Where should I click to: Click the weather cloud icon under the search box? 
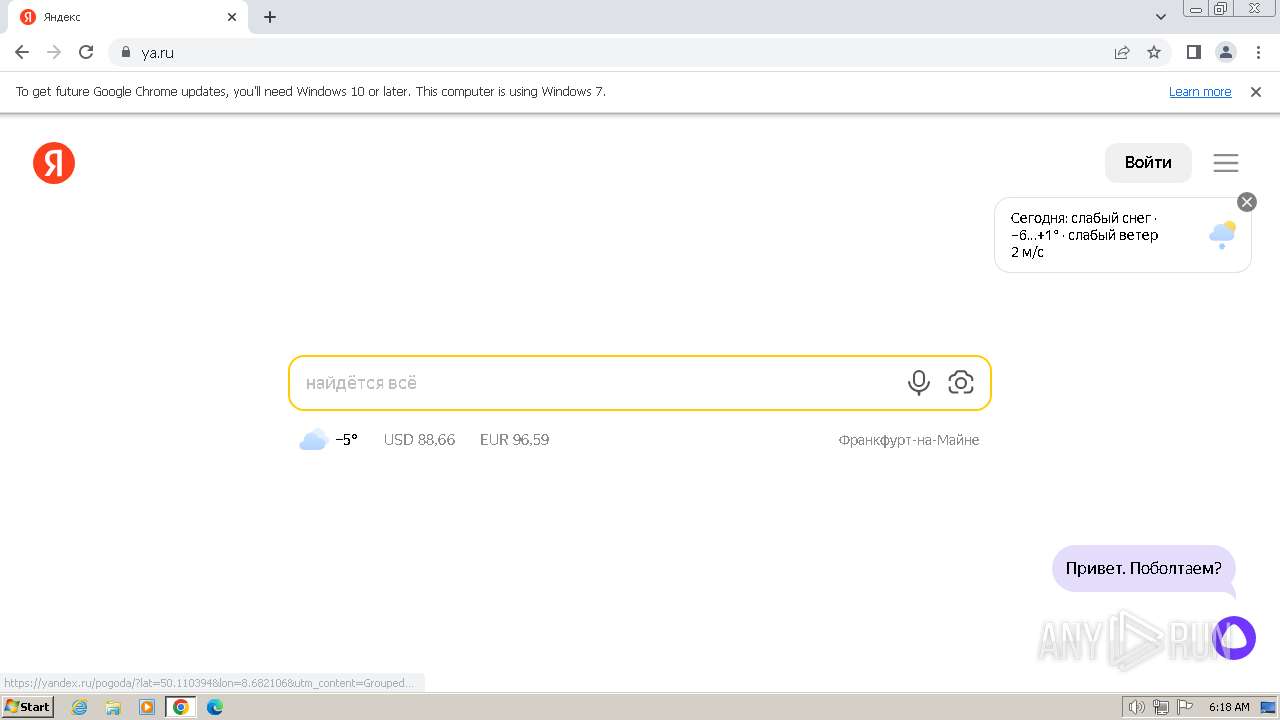(x=314, y=440)
